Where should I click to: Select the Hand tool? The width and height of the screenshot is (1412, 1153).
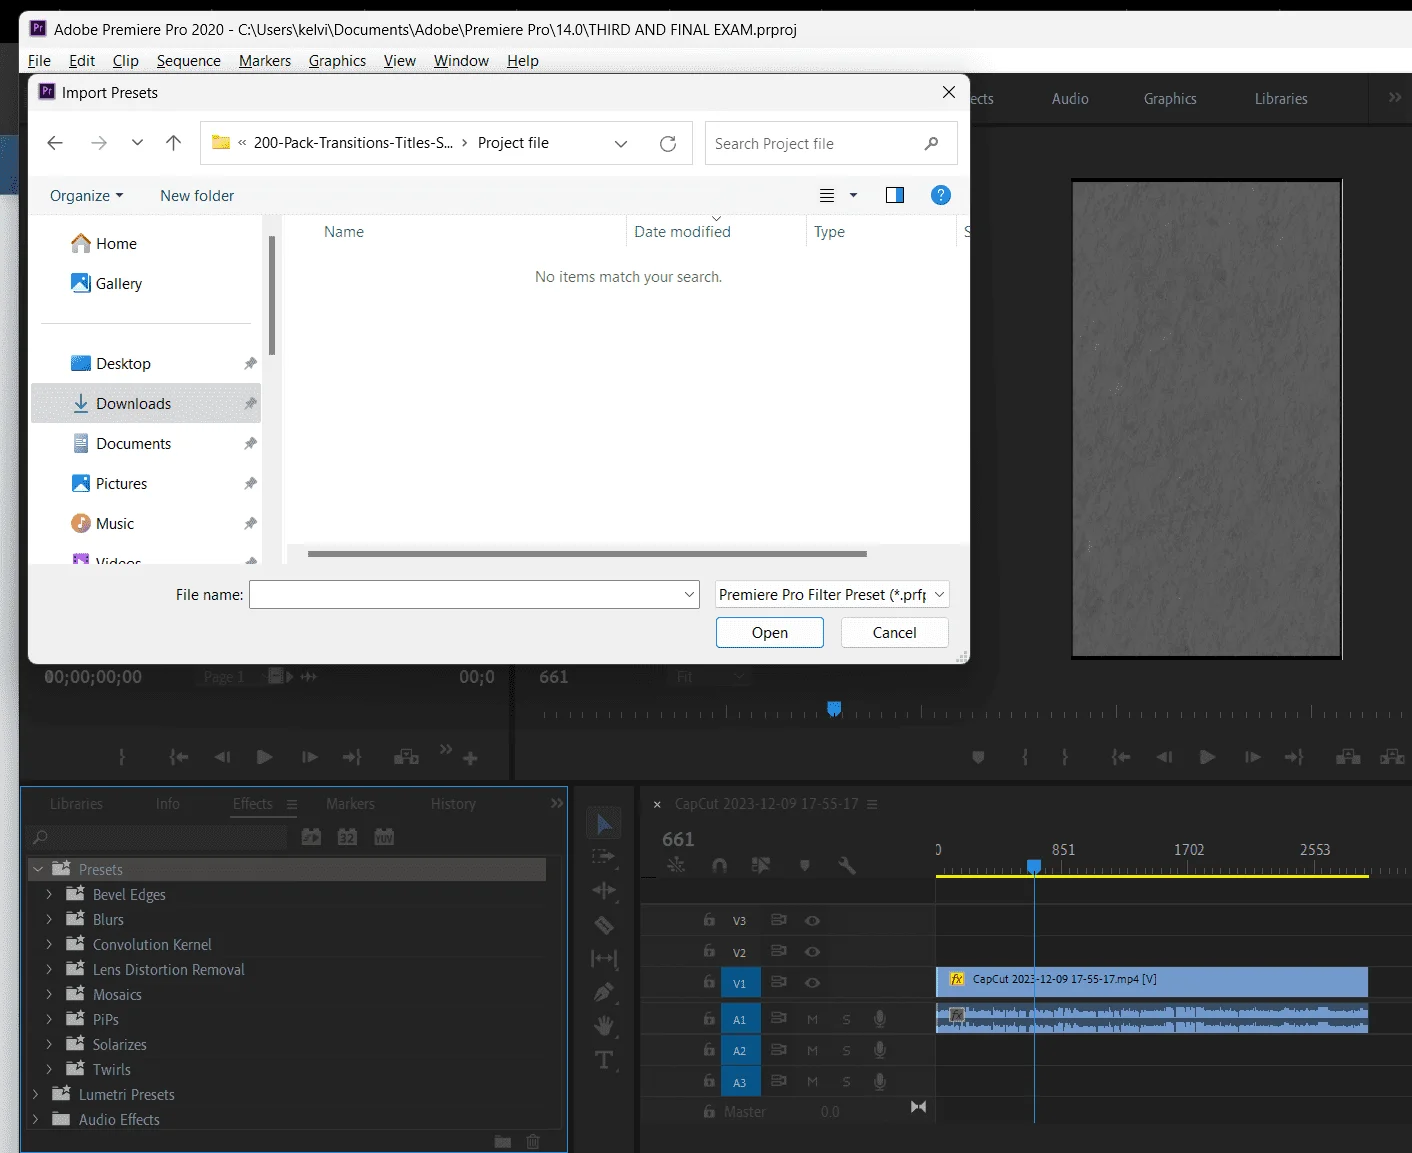pos(604,1026)
